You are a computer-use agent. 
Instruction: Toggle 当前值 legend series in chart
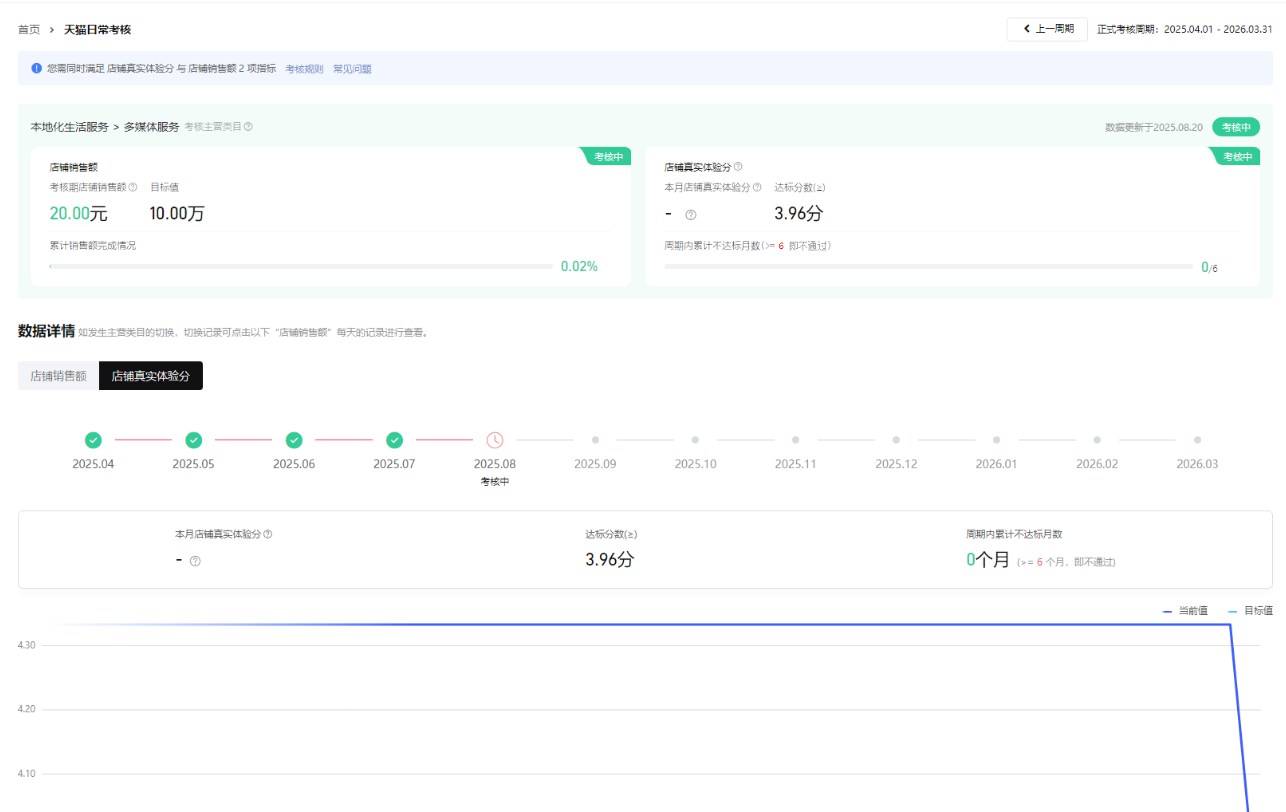coord(1185,610)
